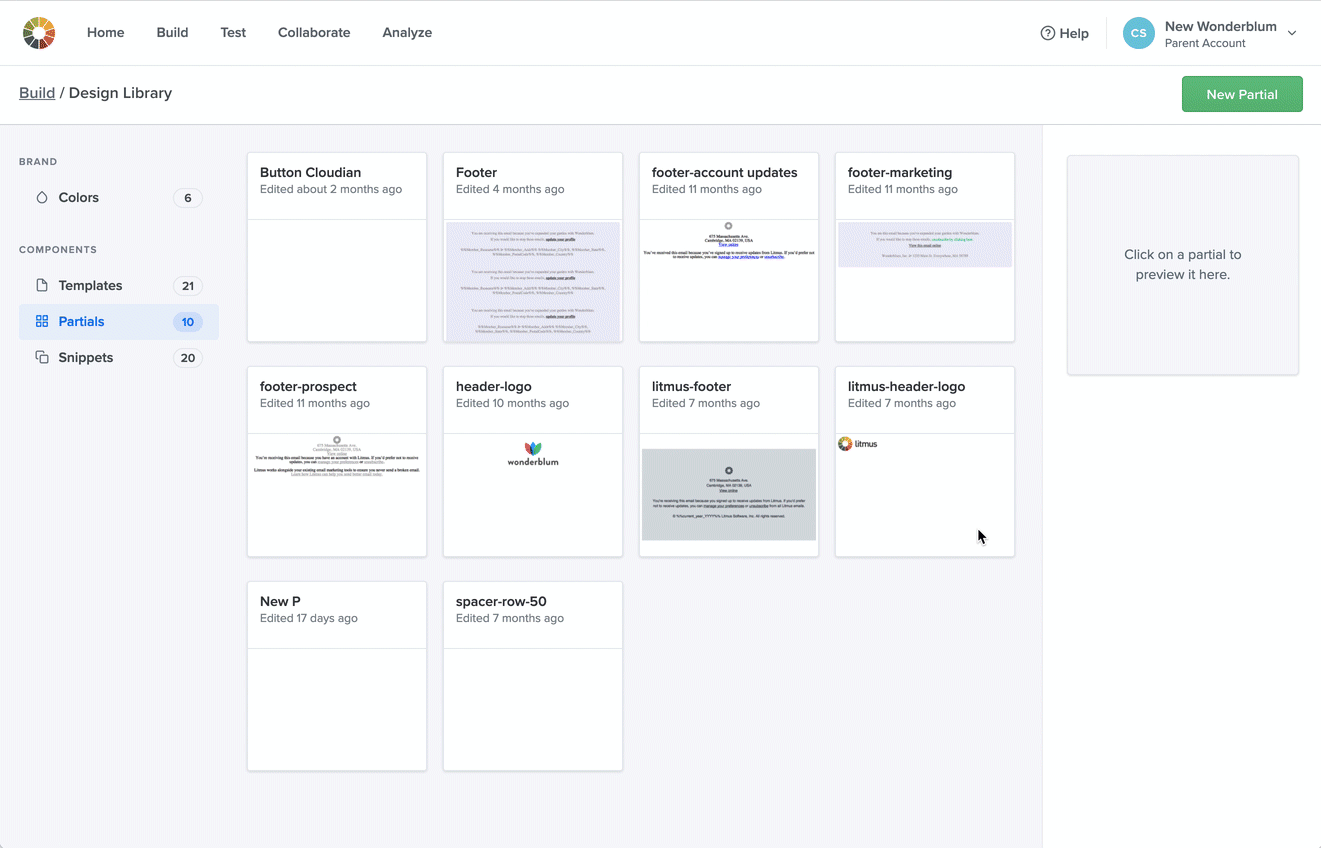Click the Partials grid icon

point(42,322)
